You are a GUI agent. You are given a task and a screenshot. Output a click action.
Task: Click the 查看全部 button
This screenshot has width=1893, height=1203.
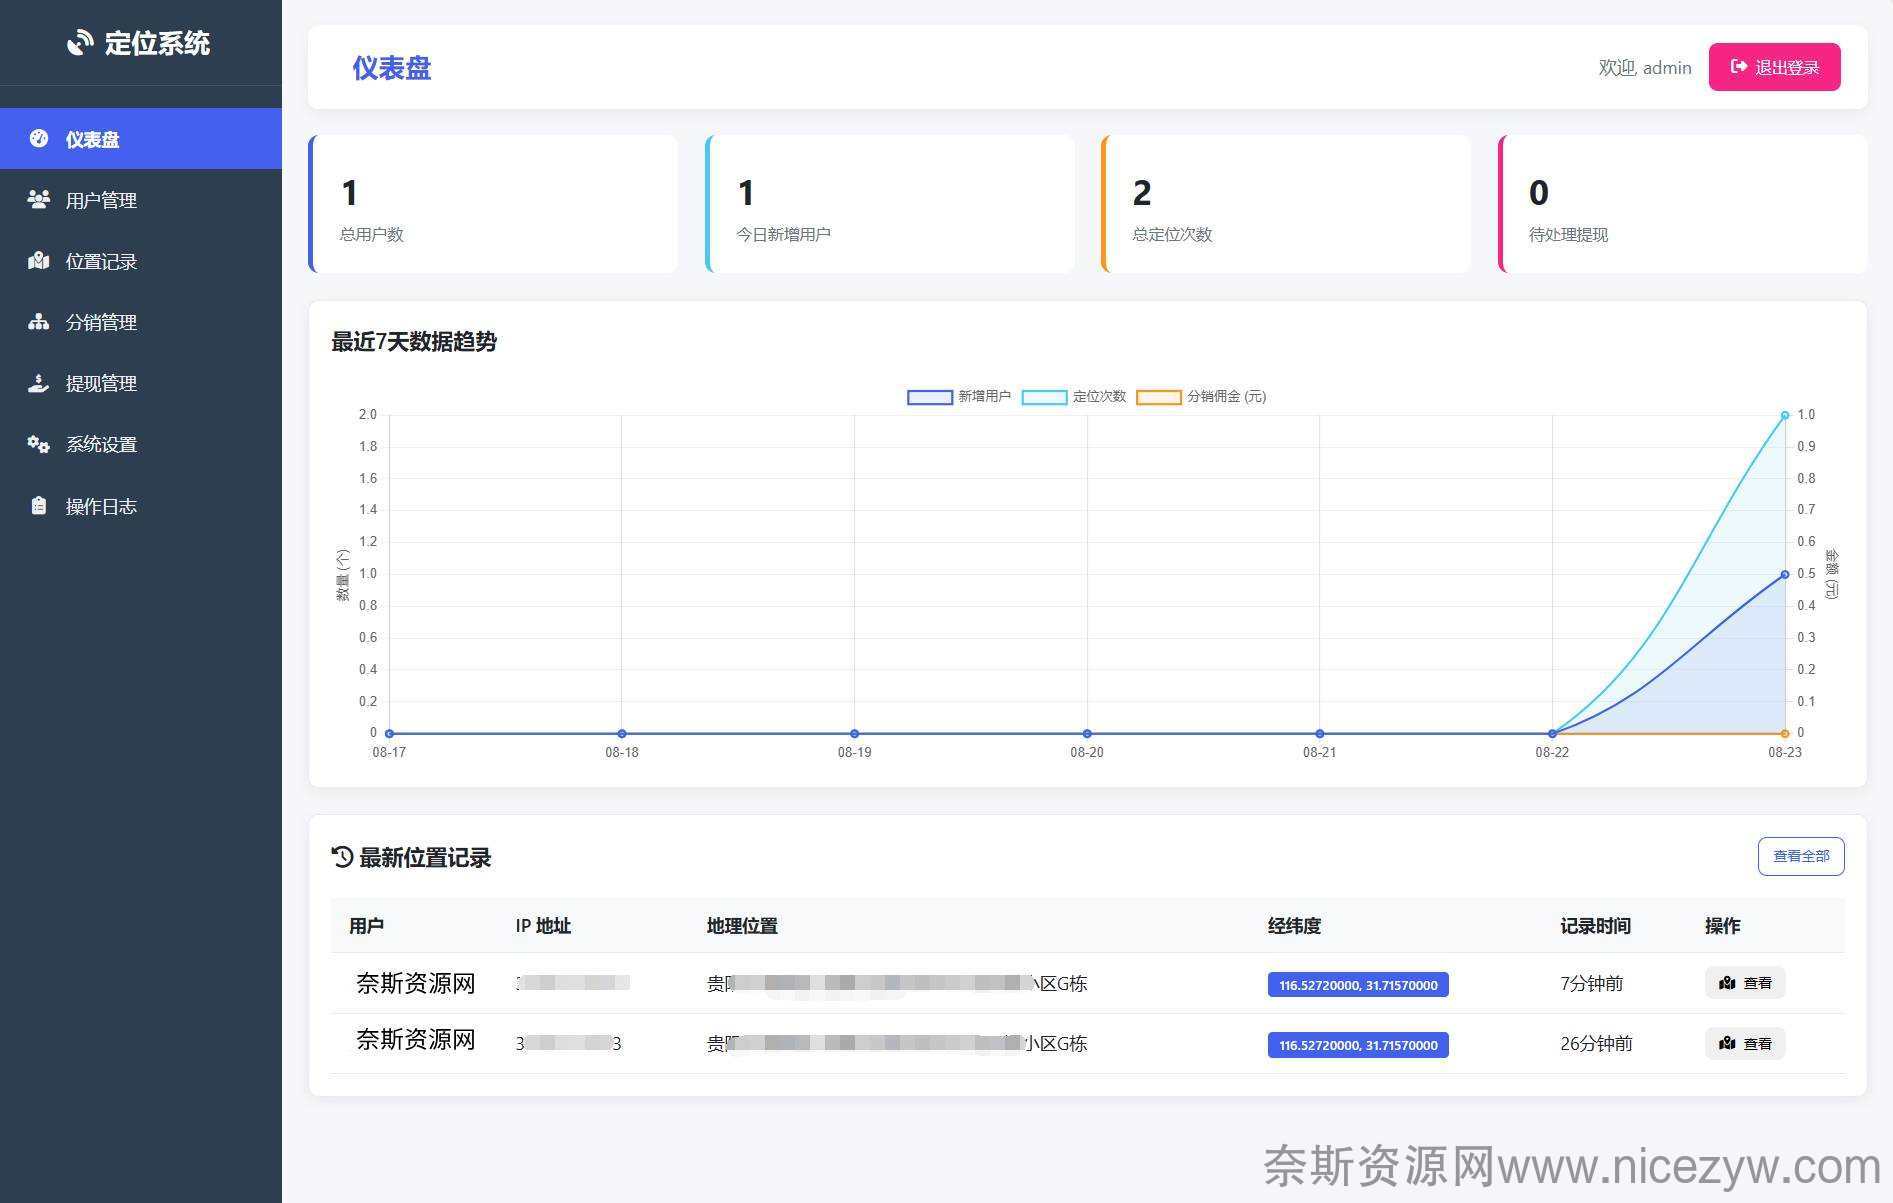tap(1800, 856)
